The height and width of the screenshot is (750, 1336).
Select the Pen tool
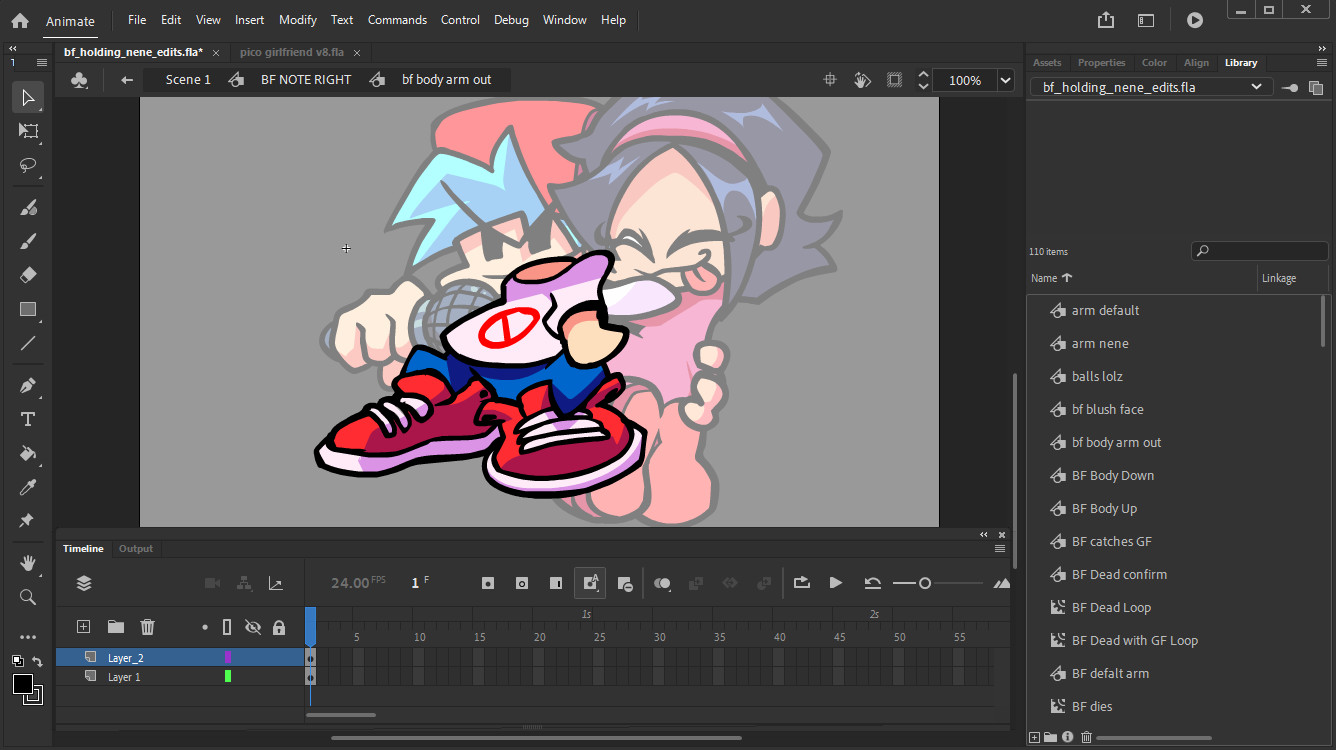tap(28, 386)
